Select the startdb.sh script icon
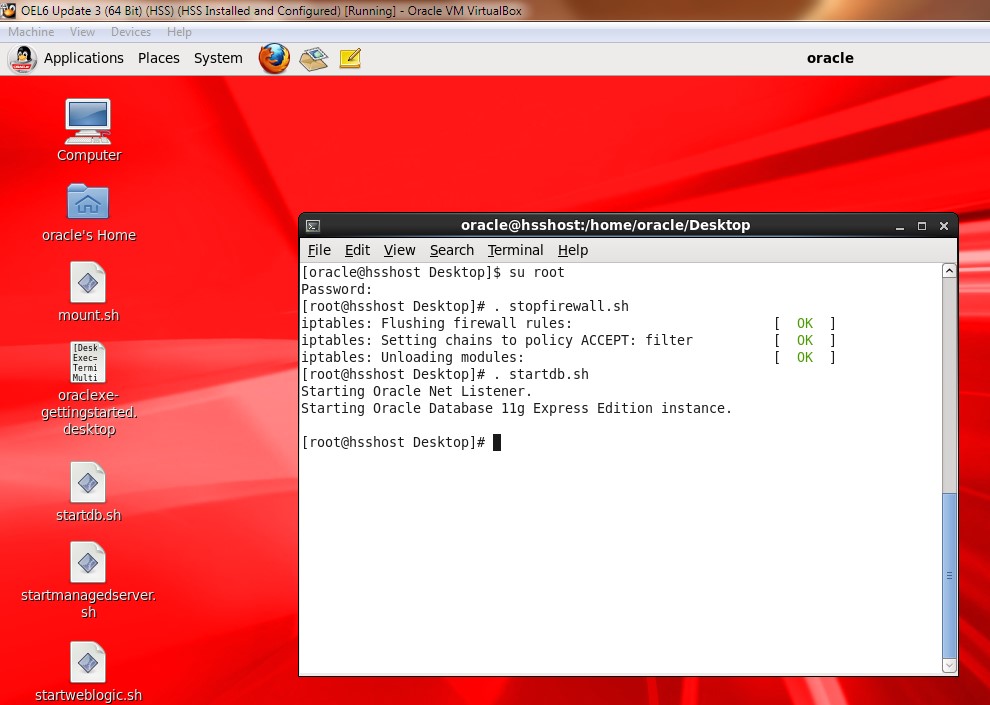Image resolution: width=990 pixels, height=705 pixels. point(88,482)
